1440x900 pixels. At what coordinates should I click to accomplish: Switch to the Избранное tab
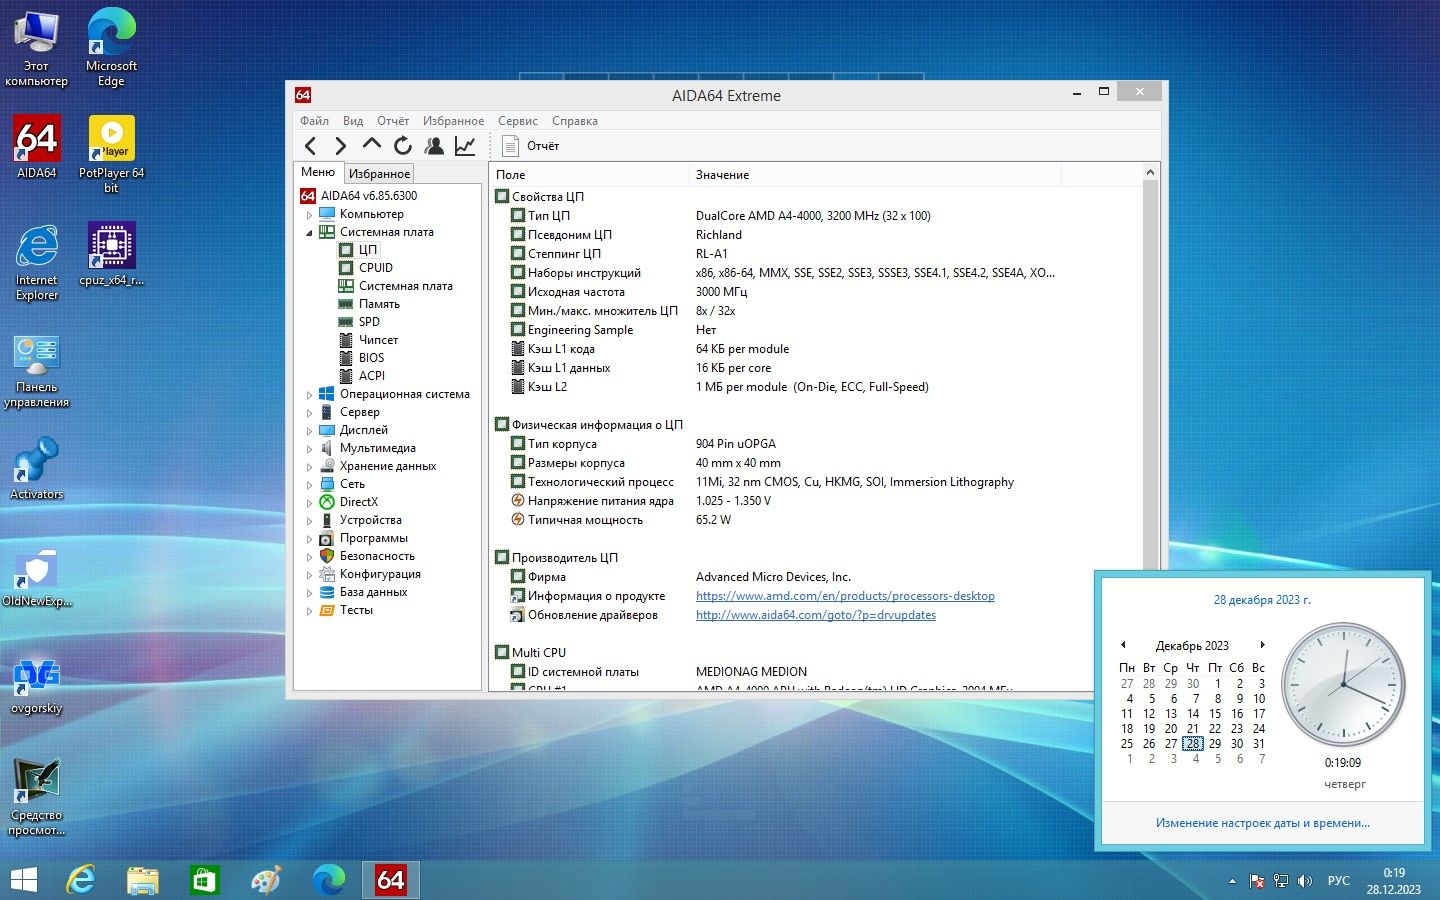(379, 174)
